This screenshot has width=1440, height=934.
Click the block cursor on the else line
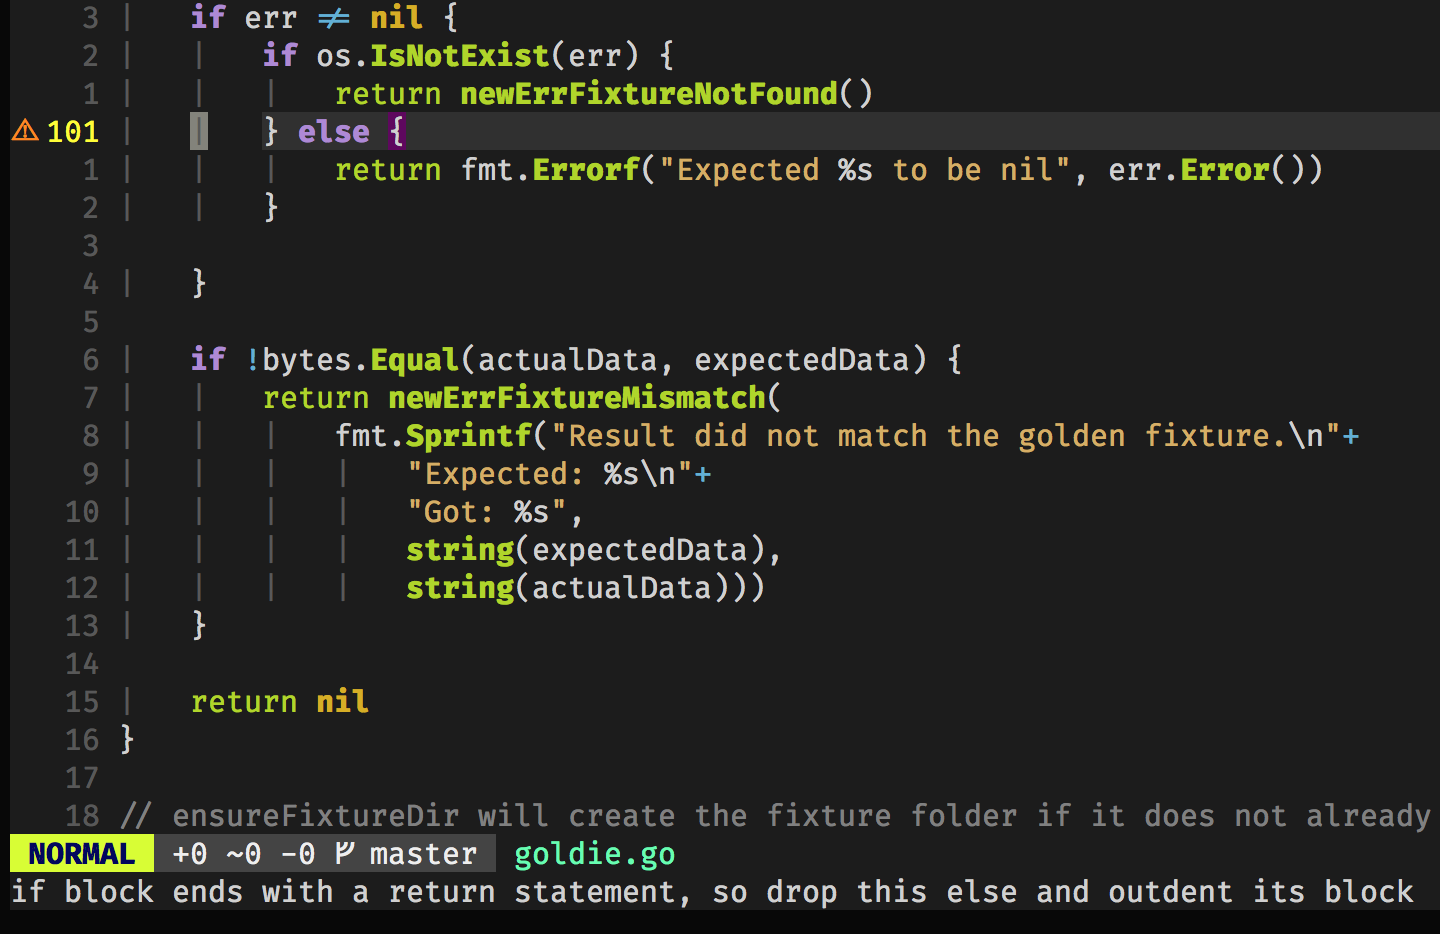tap(199, 131)
